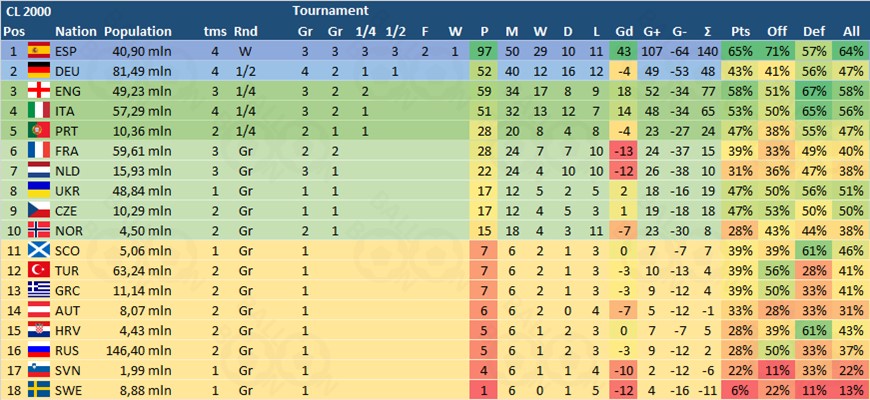This screenshot has width=870, height=400.
Task: Select the England flag icon
Action: 39,92
